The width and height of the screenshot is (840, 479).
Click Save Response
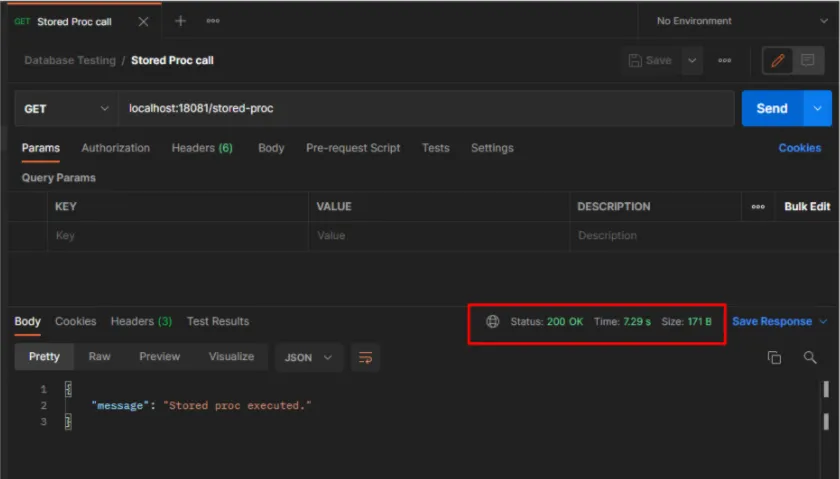click(x=772, y=321)
